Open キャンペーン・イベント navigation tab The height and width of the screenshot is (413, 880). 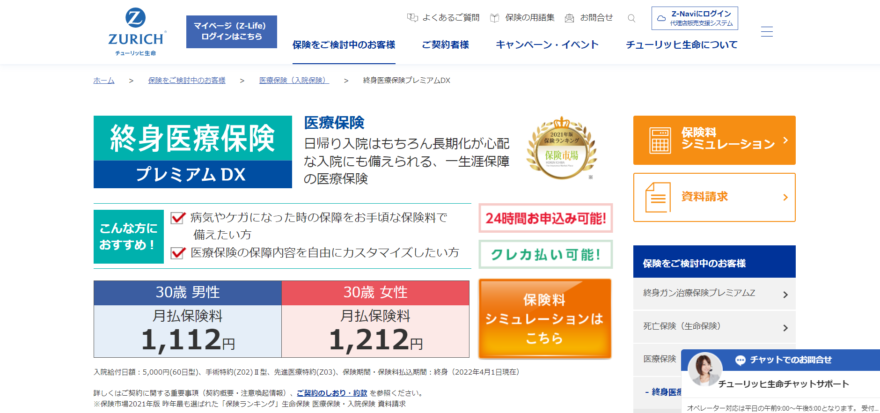click(547, 45)
